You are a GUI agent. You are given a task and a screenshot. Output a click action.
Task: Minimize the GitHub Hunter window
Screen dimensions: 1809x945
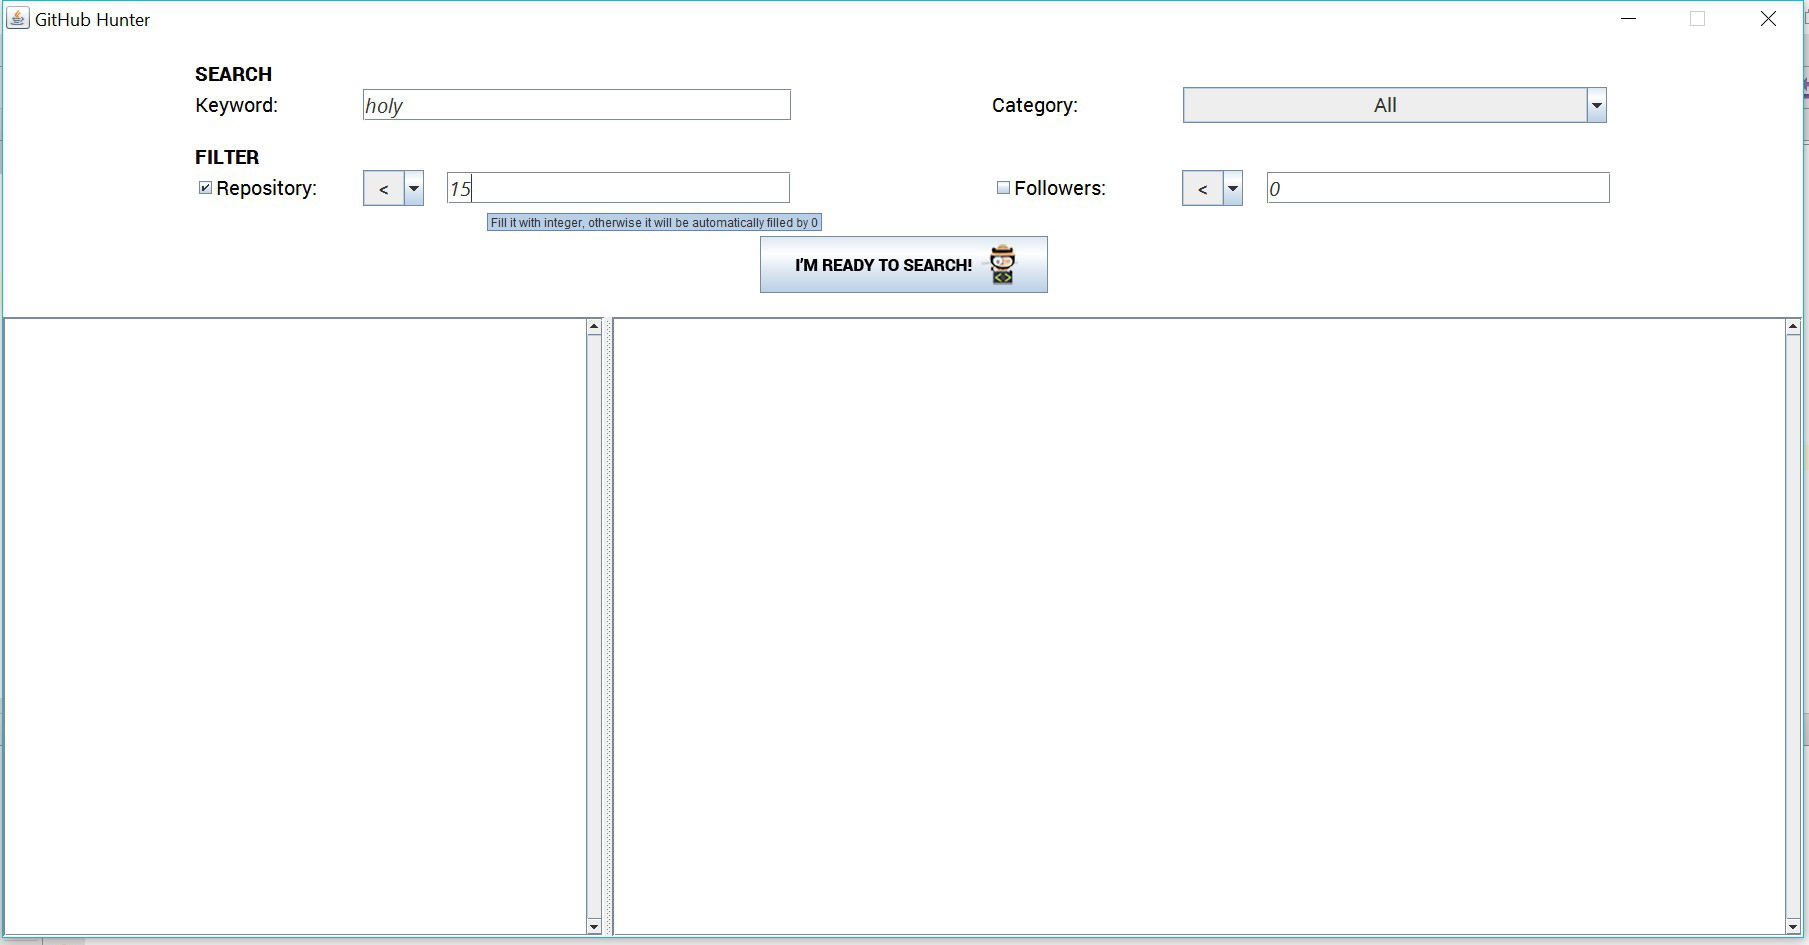pos(1629,19)
